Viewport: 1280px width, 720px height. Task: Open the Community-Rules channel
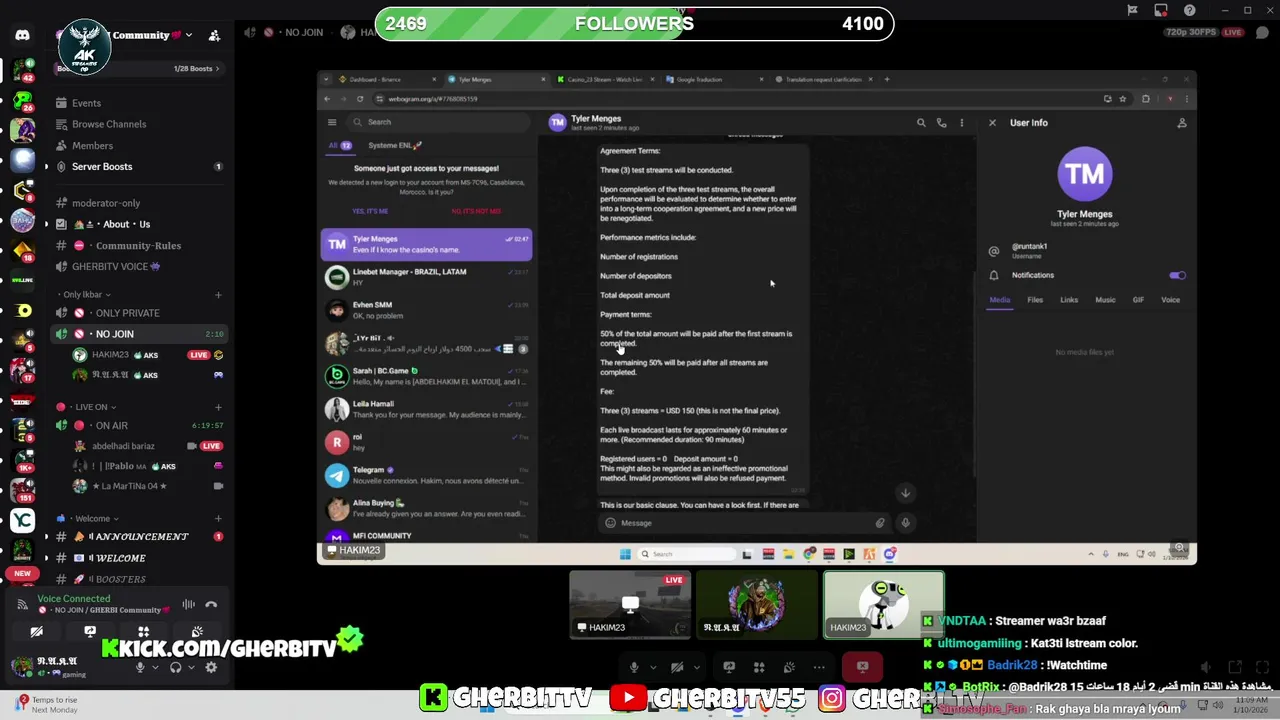point(140,246)
